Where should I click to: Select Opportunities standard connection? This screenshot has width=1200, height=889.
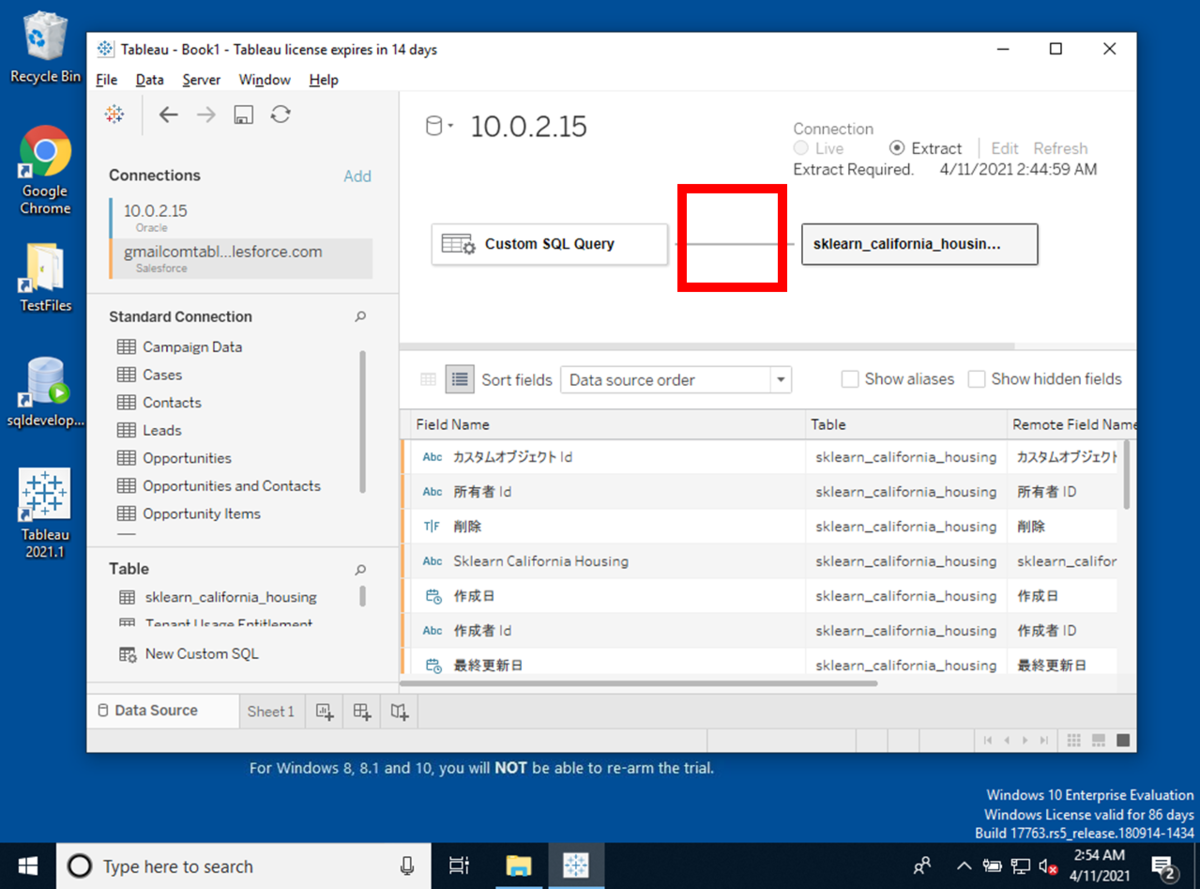[x=174, y=458]
